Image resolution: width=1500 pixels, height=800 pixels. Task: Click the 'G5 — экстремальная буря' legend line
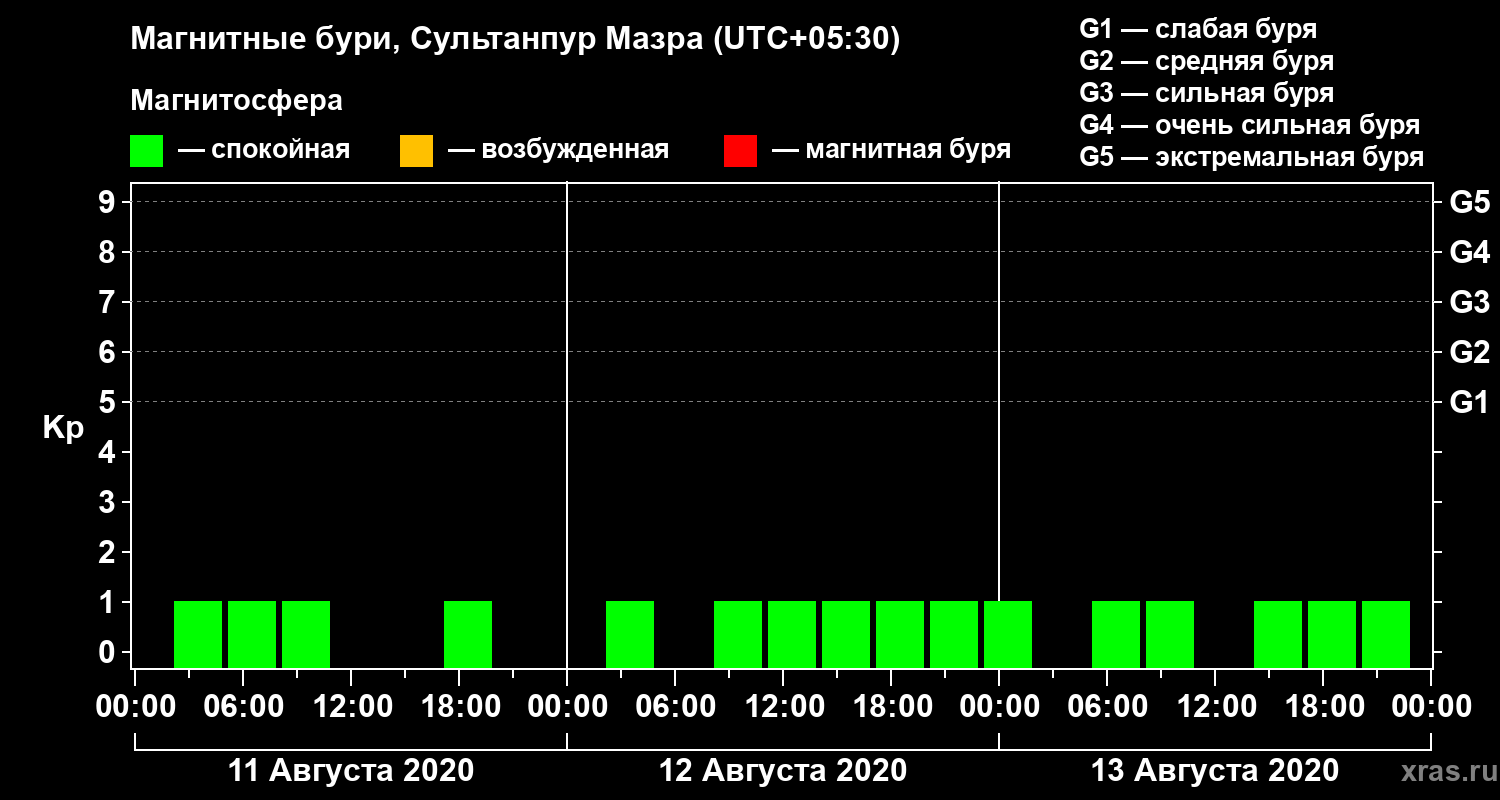click(1252, 158)
